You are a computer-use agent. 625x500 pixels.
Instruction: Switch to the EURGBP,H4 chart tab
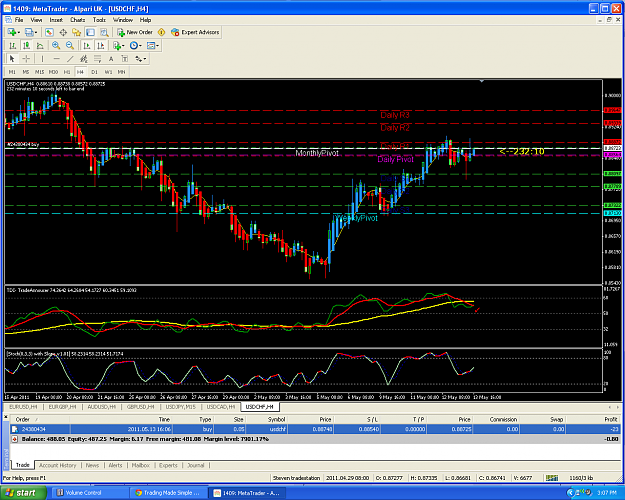pos(62,407)
